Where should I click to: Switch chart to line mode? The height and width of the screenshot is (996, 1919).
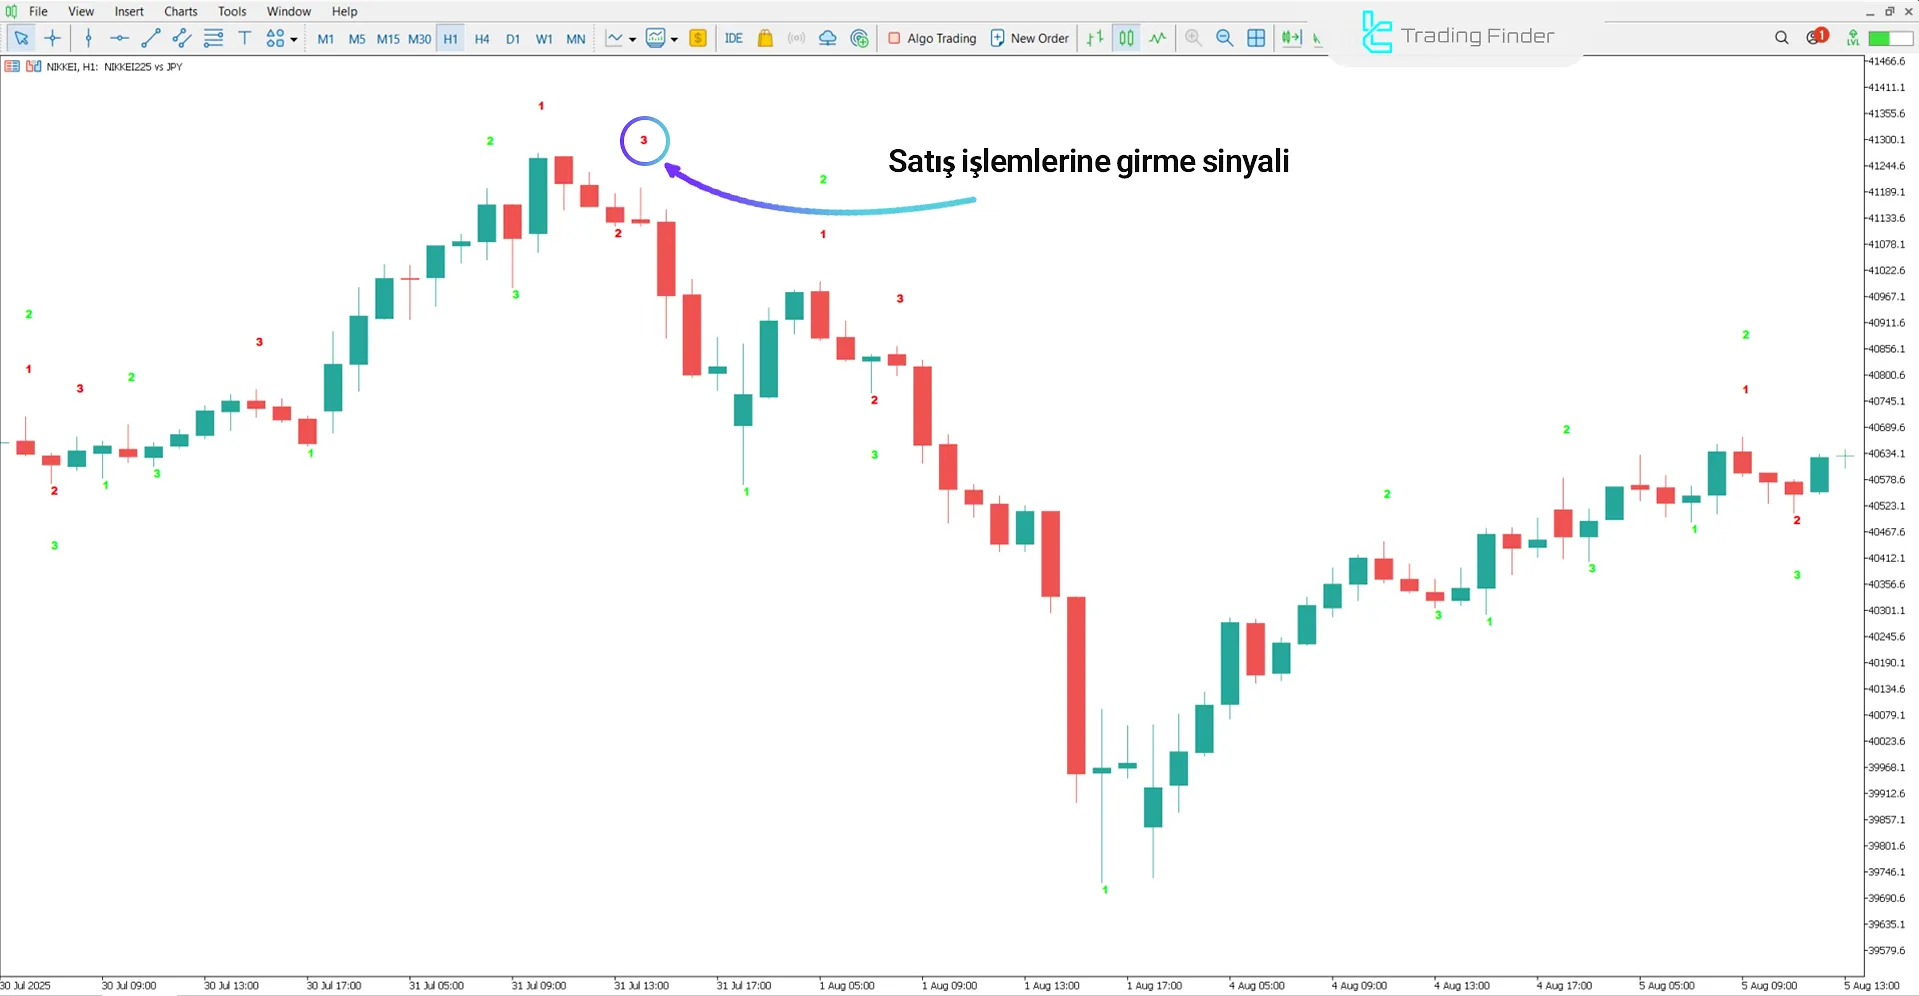1156,38
